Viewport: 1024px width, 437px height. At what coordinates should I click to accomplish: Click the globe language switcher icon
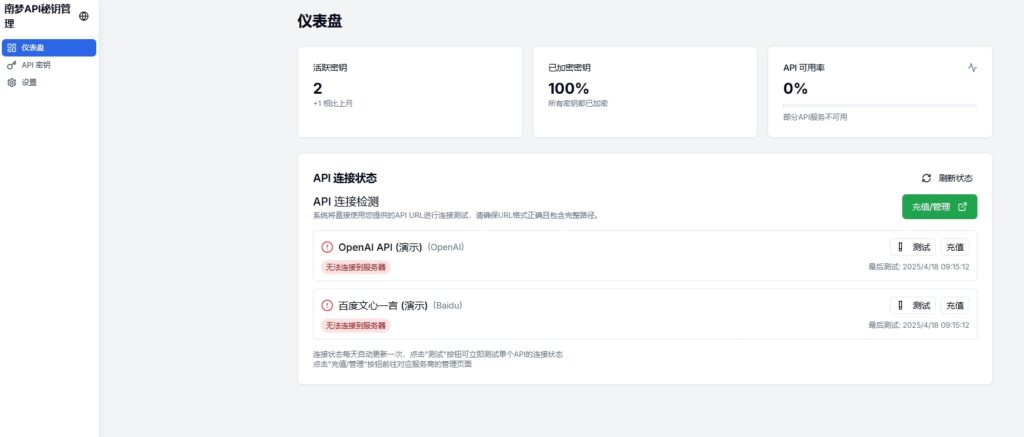(x=83, y=16)
